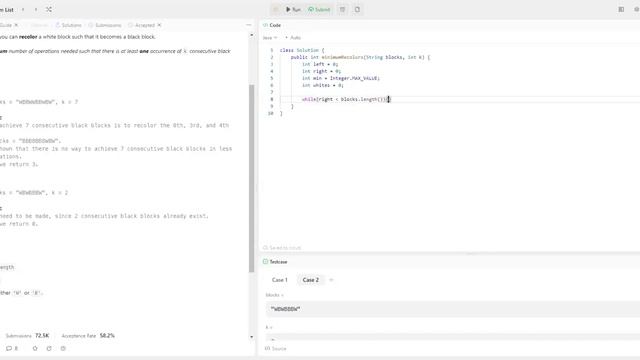Image resolution: width=640 pixels, height=360 pixels.
Task: Open the debugger icon left of Run
Action: 276,9
